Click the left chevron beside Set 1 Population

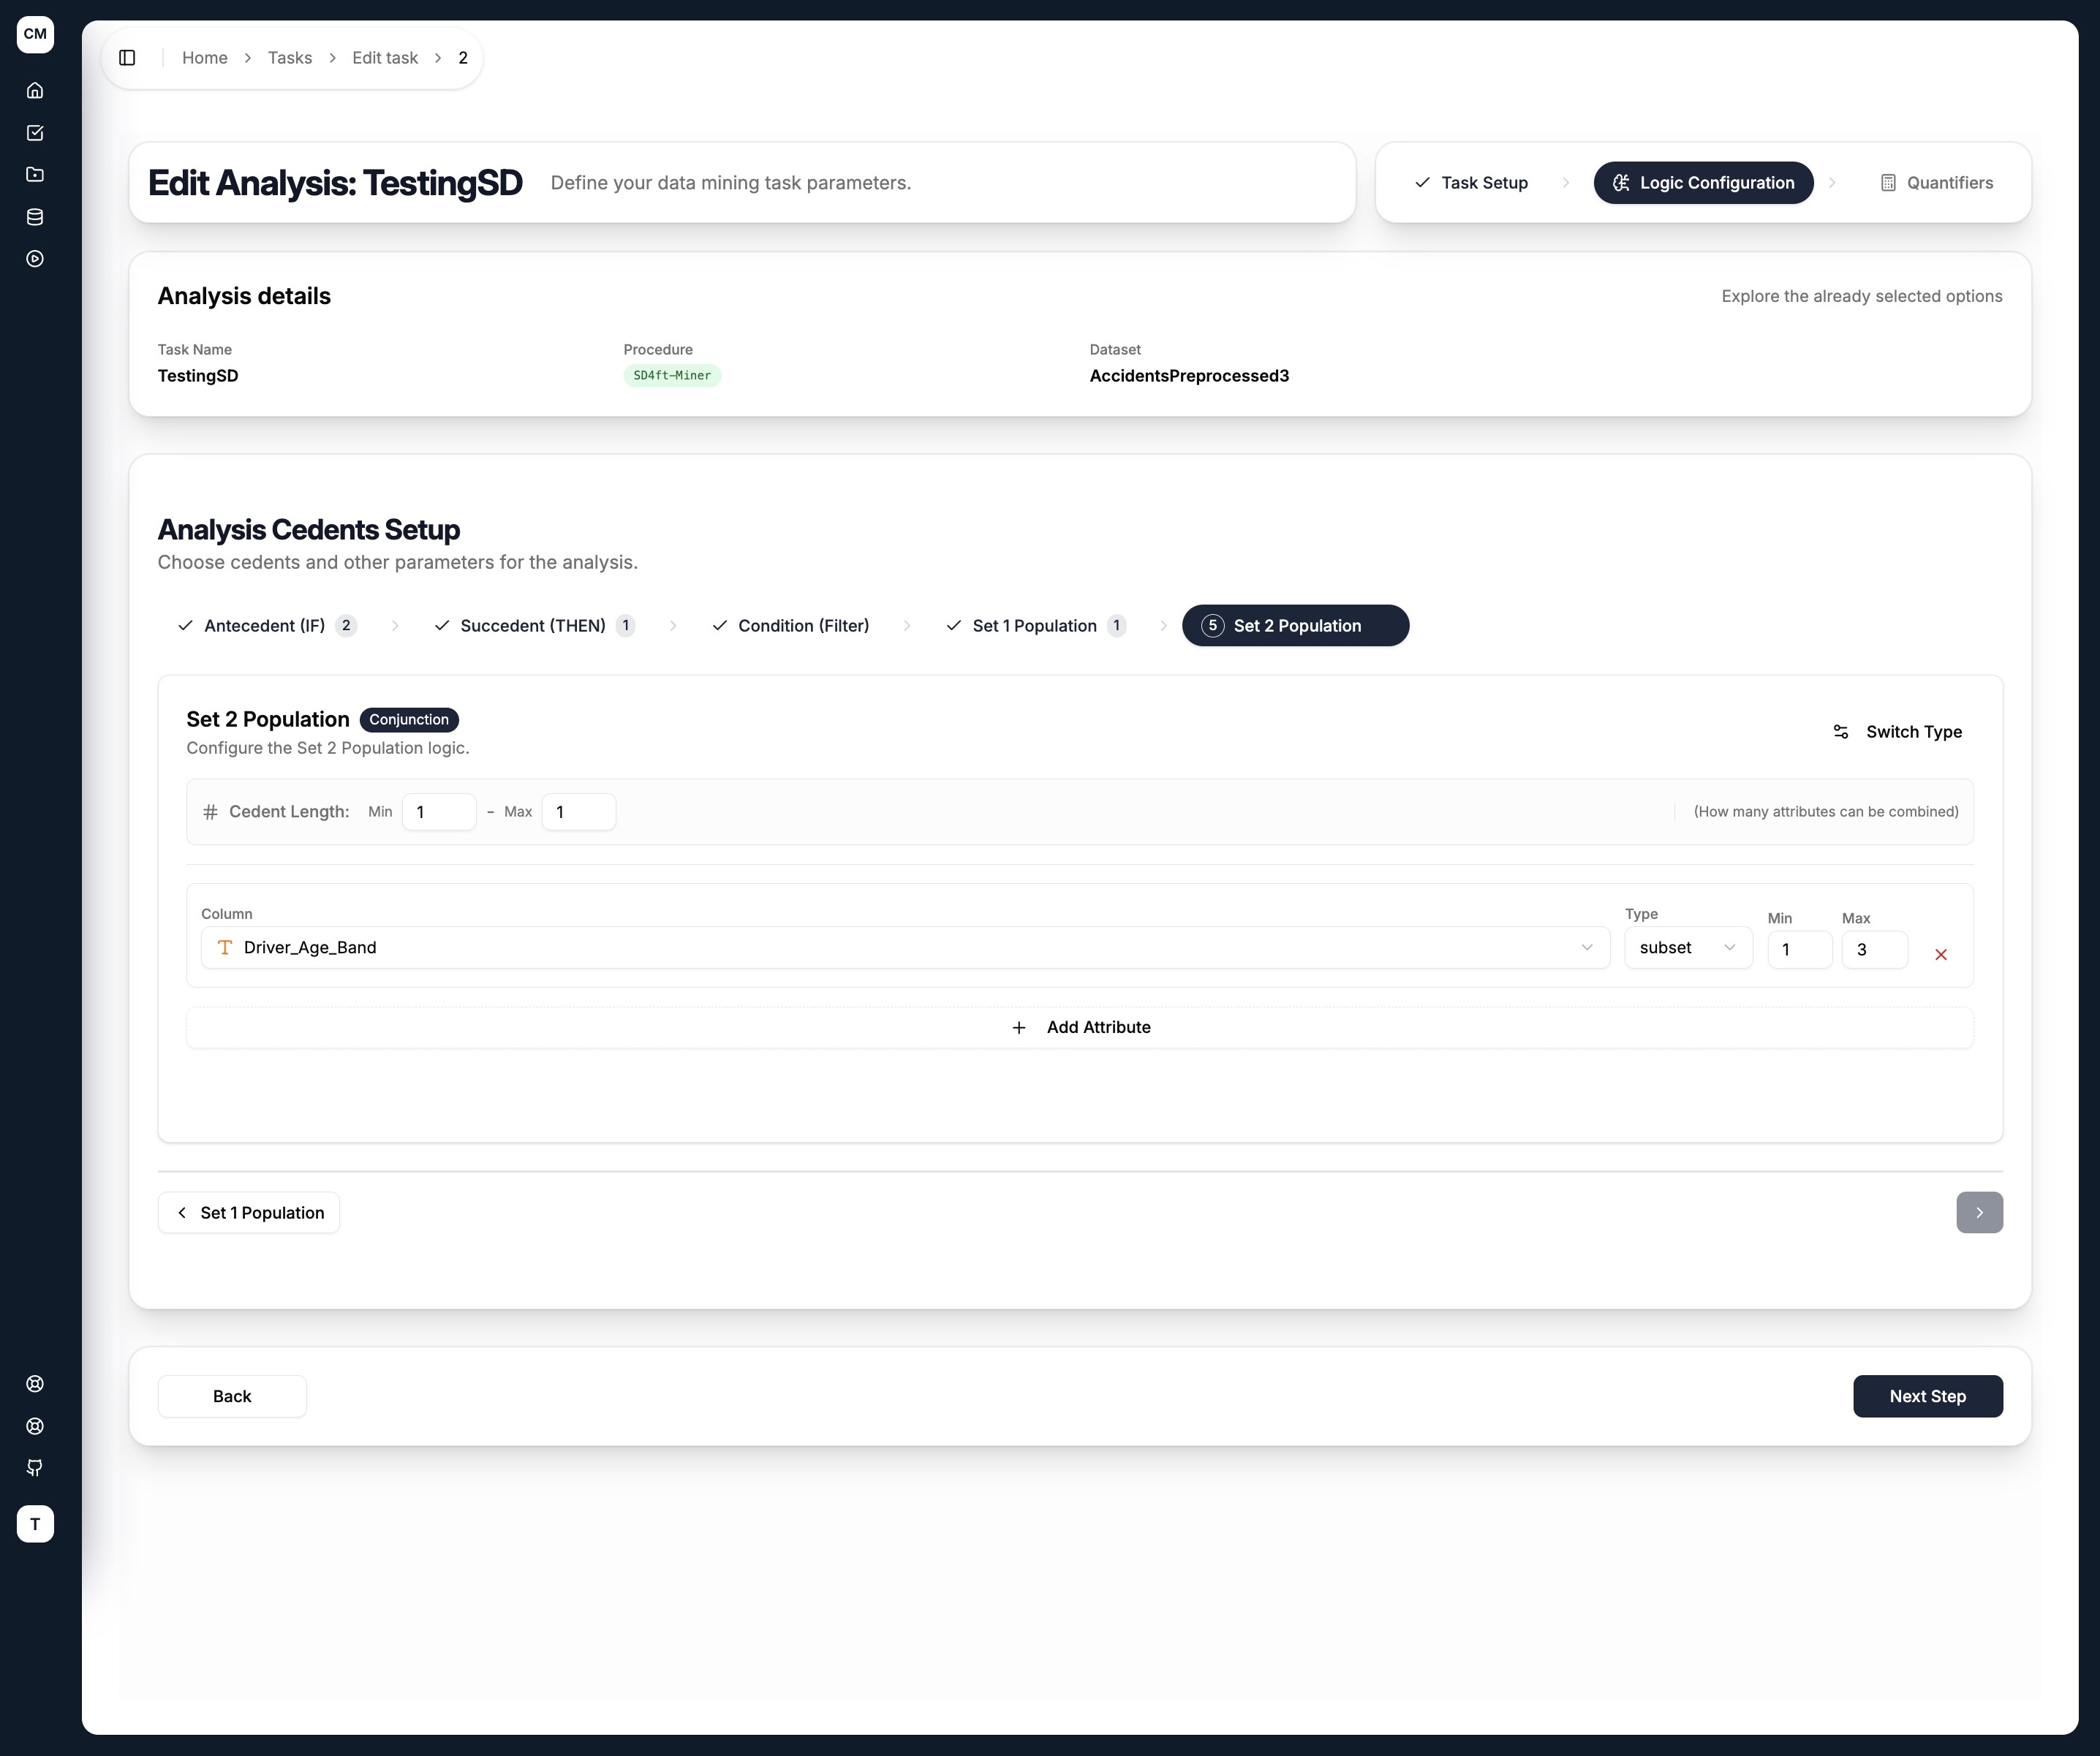pos(182,1213)
